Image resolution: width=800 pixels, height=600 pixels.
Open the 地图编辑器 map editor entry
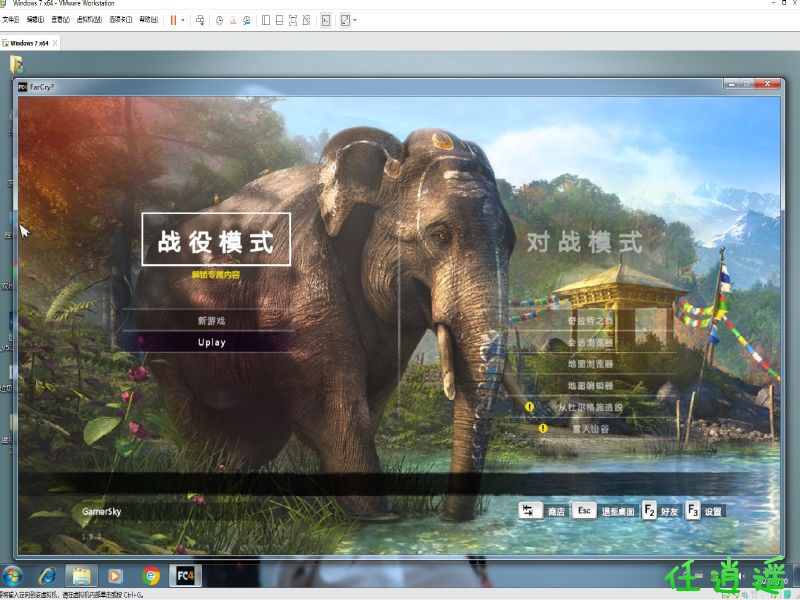(591, 386)
